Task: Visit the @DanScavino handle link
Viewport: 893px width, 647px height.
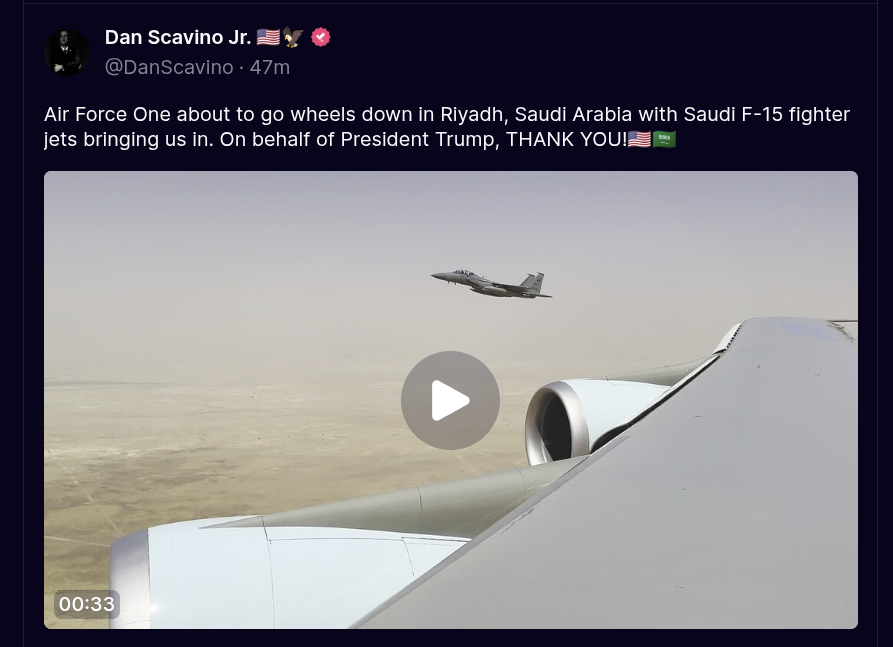Action: pos(169,67)
